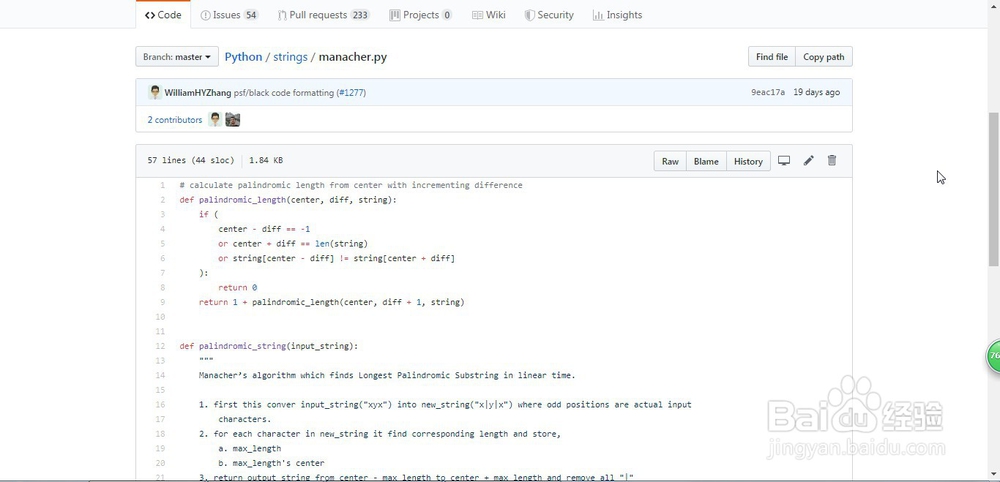Select code line number 9
The width and height of the screenshot is (1000, 482).
[x=163, y=302]
